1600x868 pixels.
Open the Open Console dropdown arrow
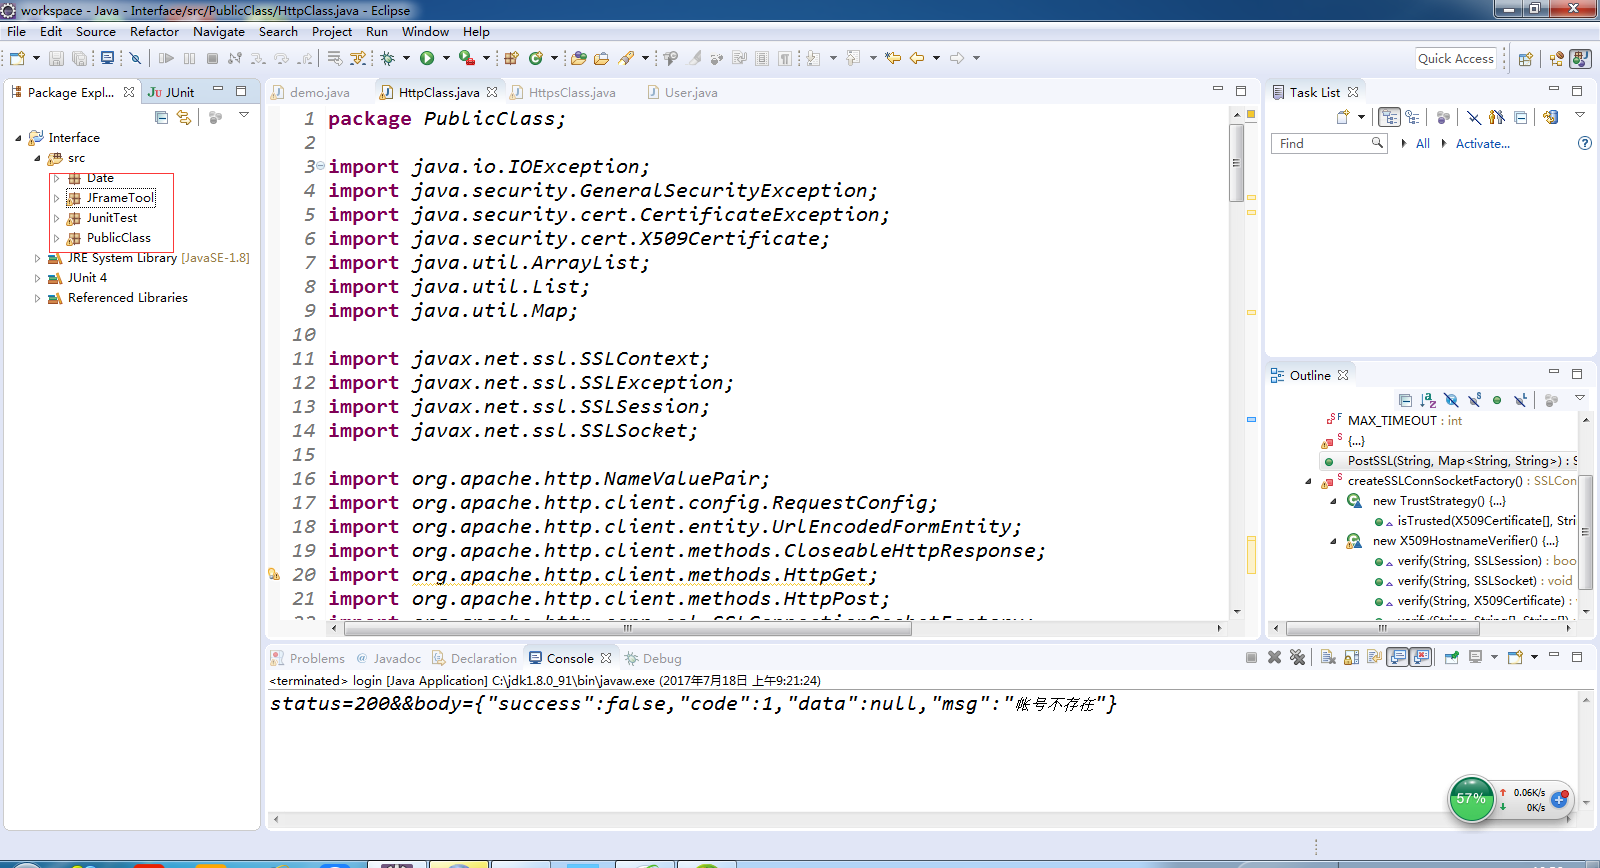[1534, 657]
